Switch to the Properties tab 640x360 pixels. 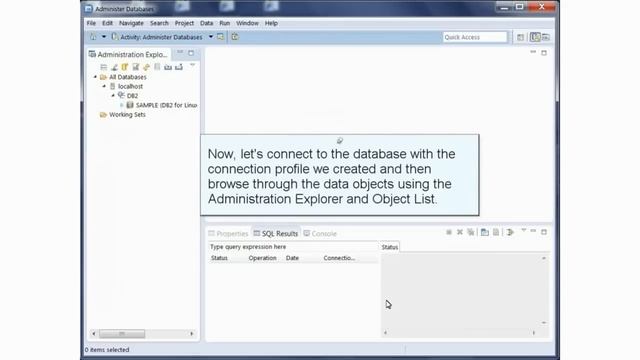tap(228, 233)
